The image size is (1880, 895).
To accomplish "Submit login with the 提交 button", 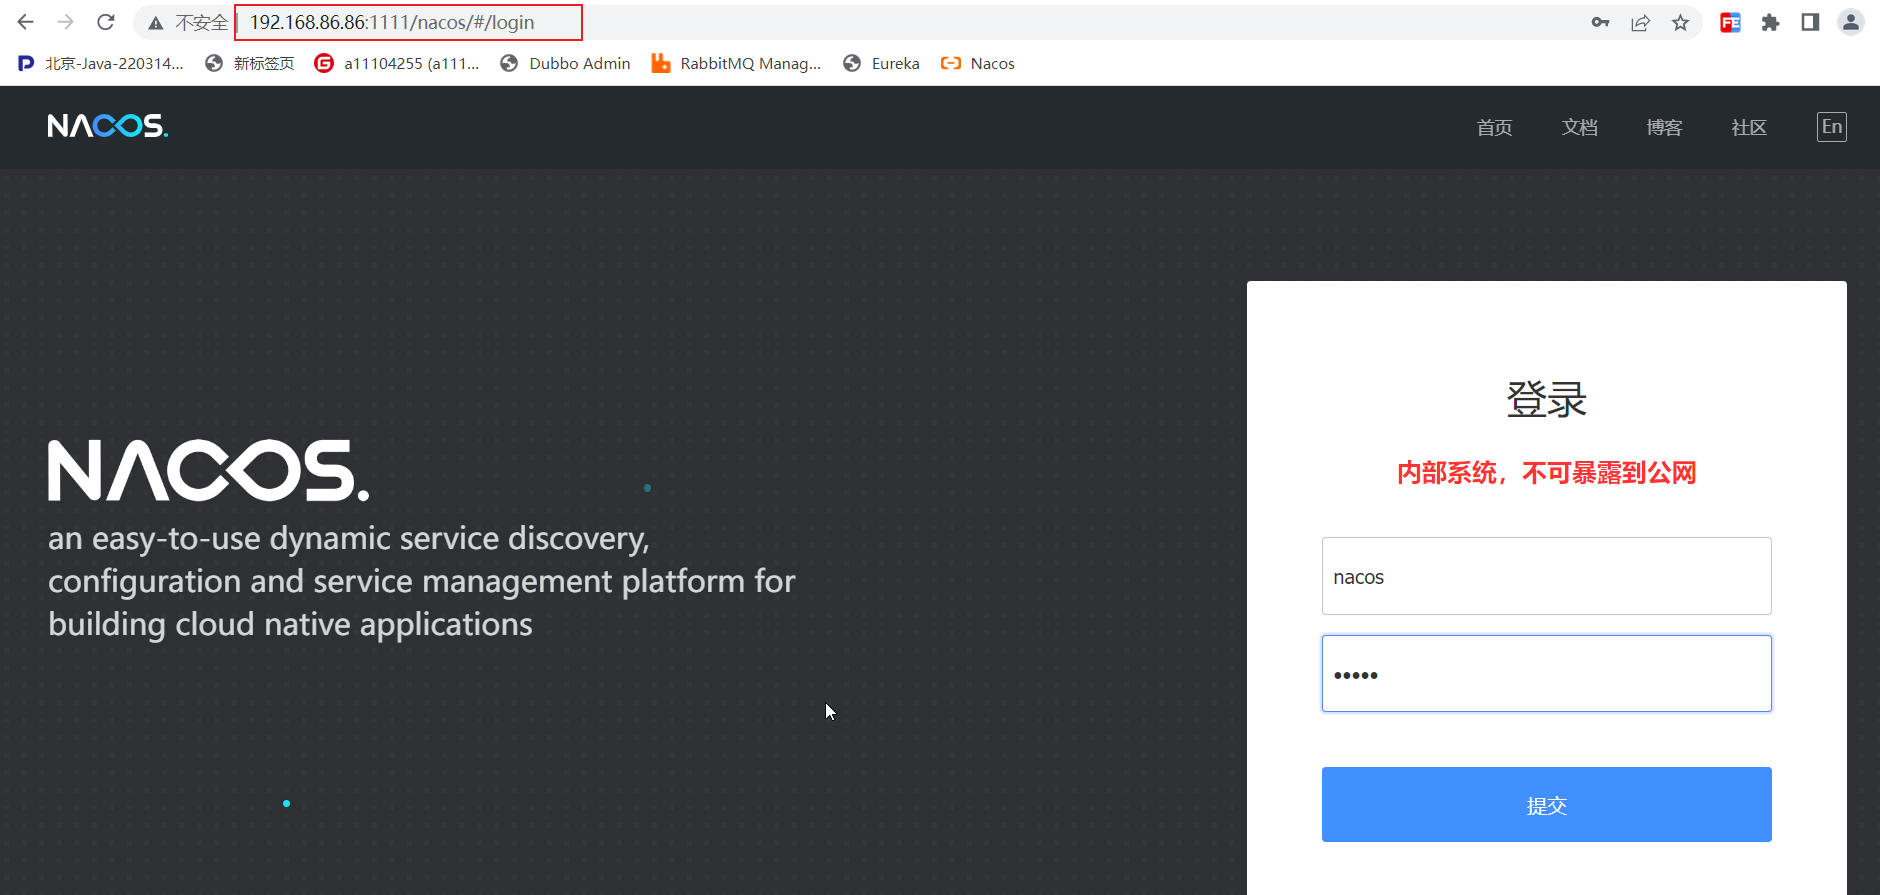I will (1546, 804).
